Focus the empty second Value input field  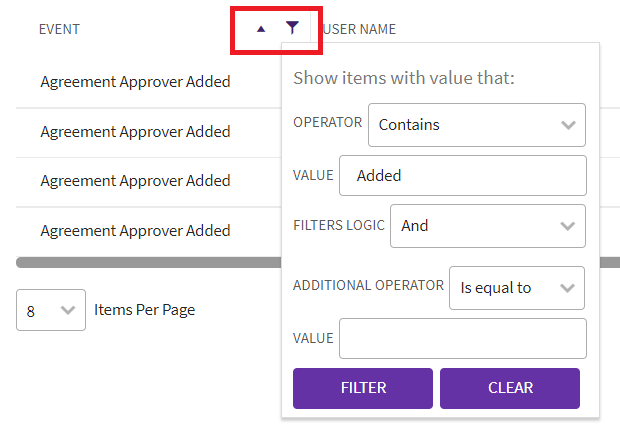click(x=462, y=338)
